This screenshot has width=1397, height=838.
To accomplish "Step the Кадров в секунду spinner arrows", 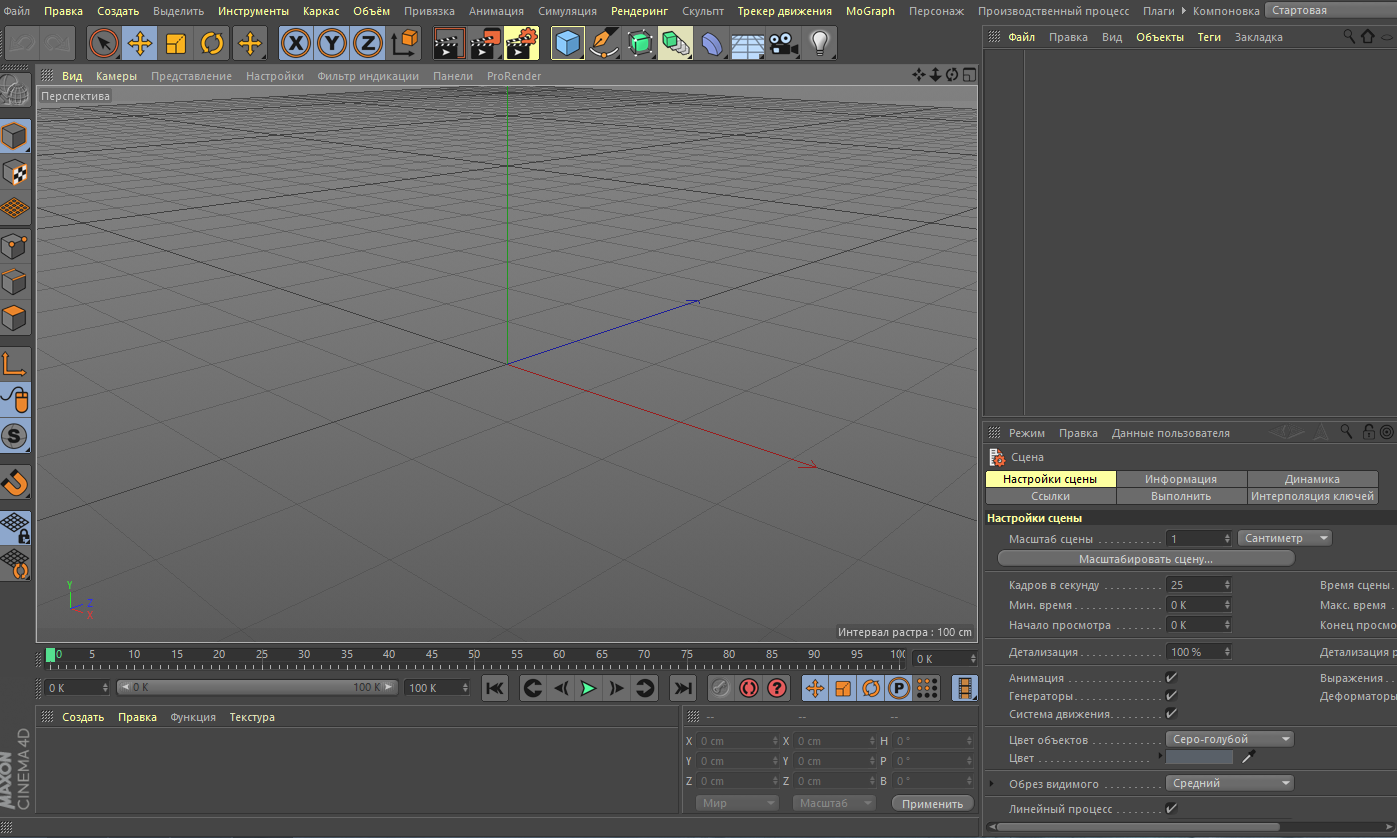I will pos(1227,585).
